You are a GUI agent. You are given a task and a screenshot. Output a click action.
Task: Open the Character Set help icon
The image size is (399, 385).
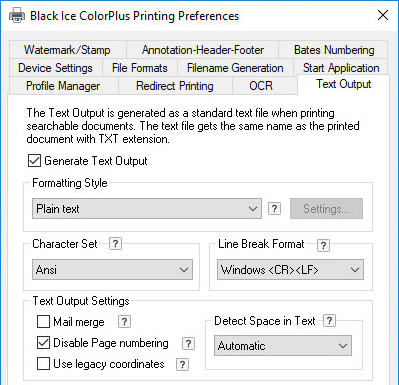(x=115, y=243)
